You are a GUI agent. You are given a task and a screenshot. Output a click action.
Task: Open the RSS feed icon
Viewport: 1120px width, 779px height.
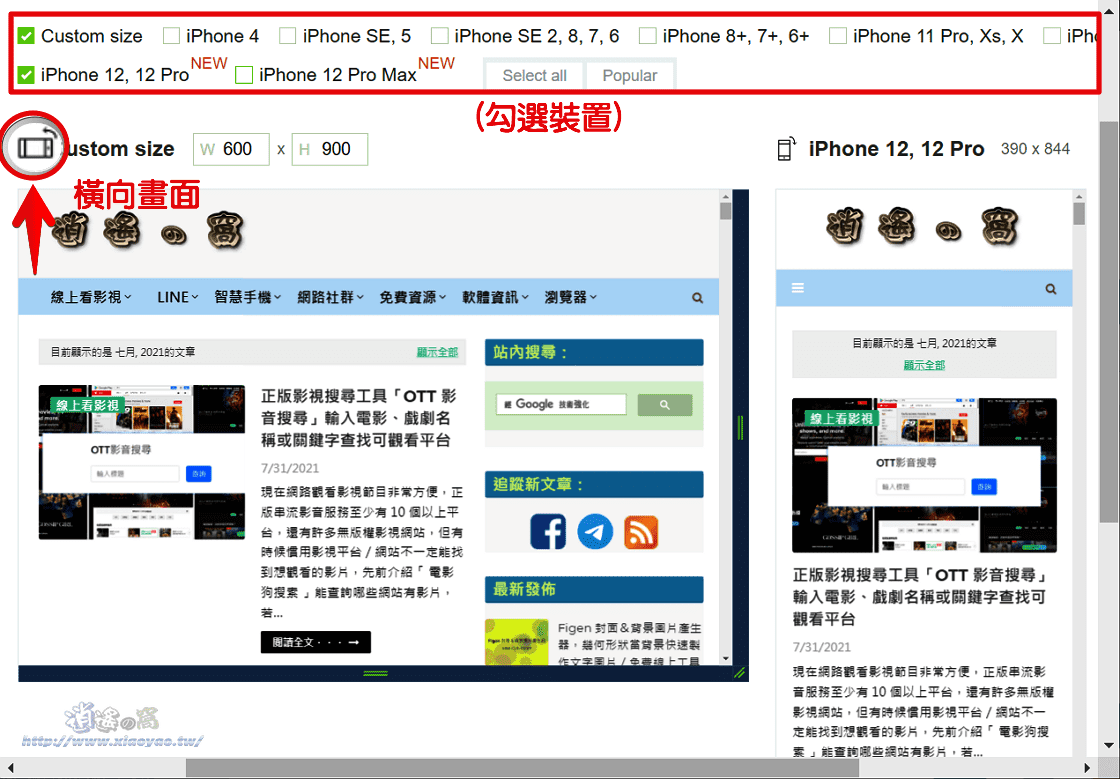point(641,532)
